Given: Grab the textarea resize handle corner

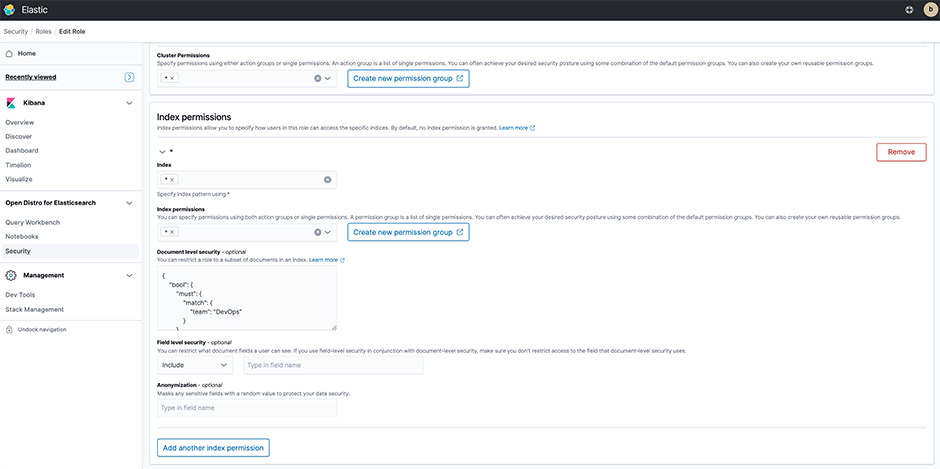Looking at the screenshot, I should 334,327.
